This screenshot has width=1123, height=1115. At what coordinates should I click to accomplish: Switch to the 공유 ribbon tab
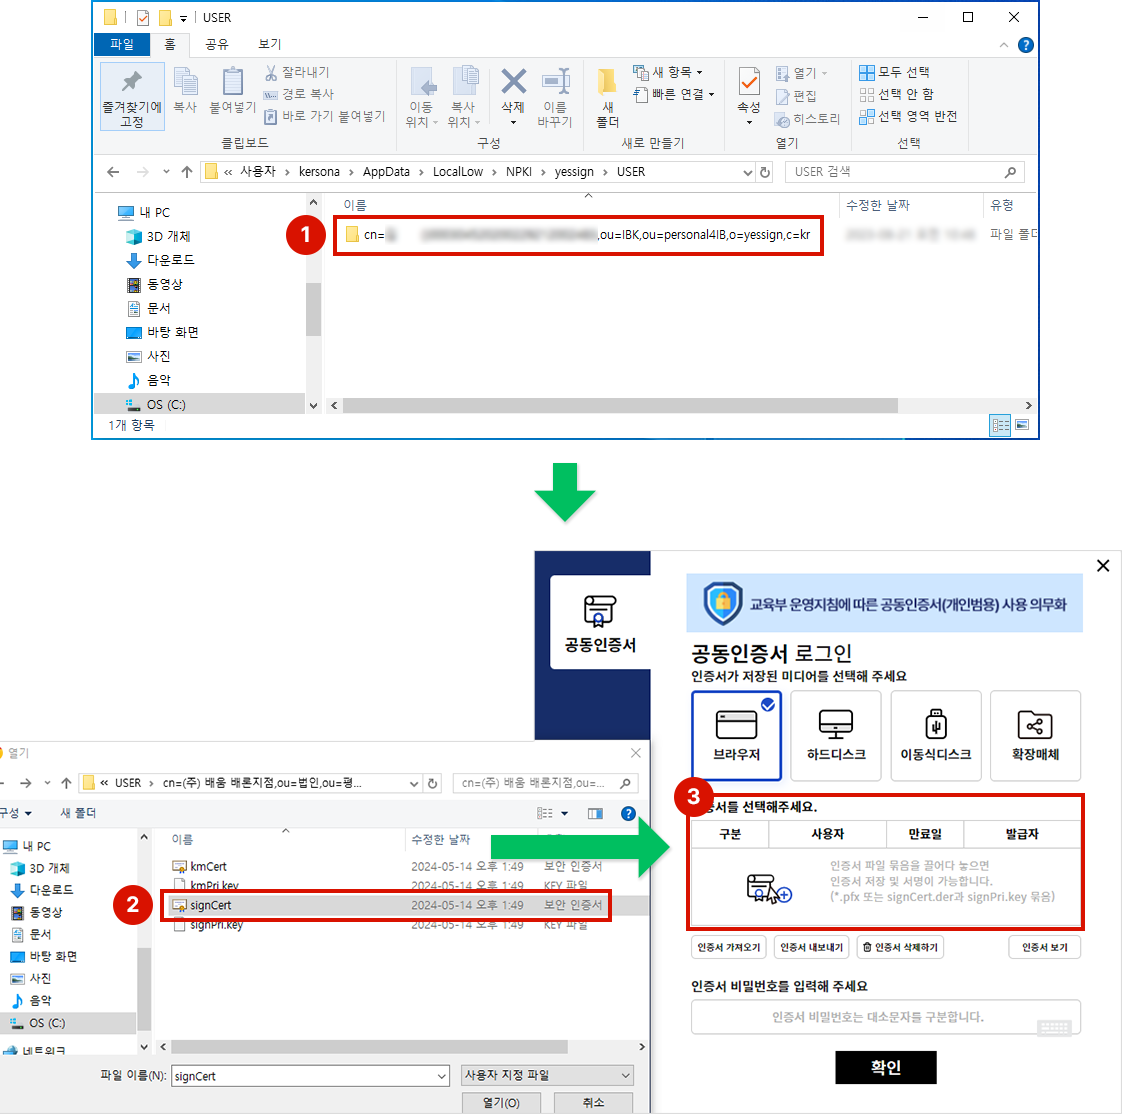tap(216, 44)
